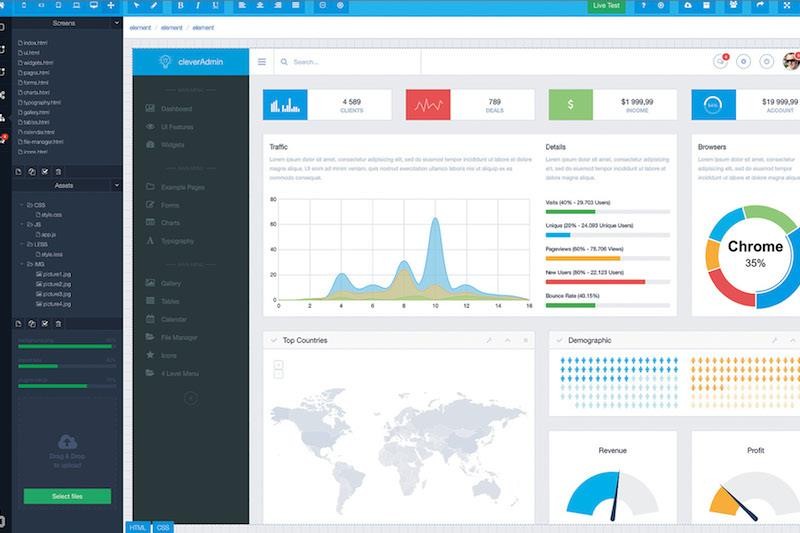800x533 pixels.
Task: Open style.css file in Assets
Action: pos(49,215)
